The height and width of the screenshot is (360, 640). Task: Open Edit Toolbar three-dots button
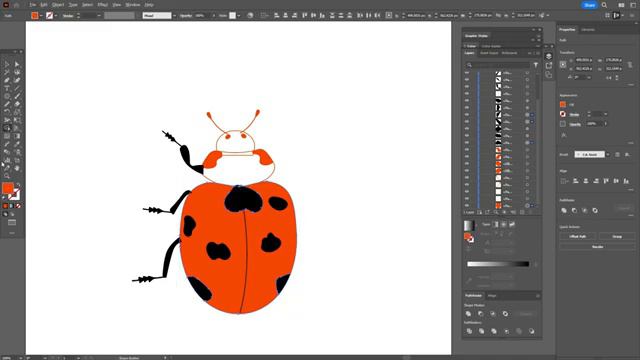coord(12,233)
